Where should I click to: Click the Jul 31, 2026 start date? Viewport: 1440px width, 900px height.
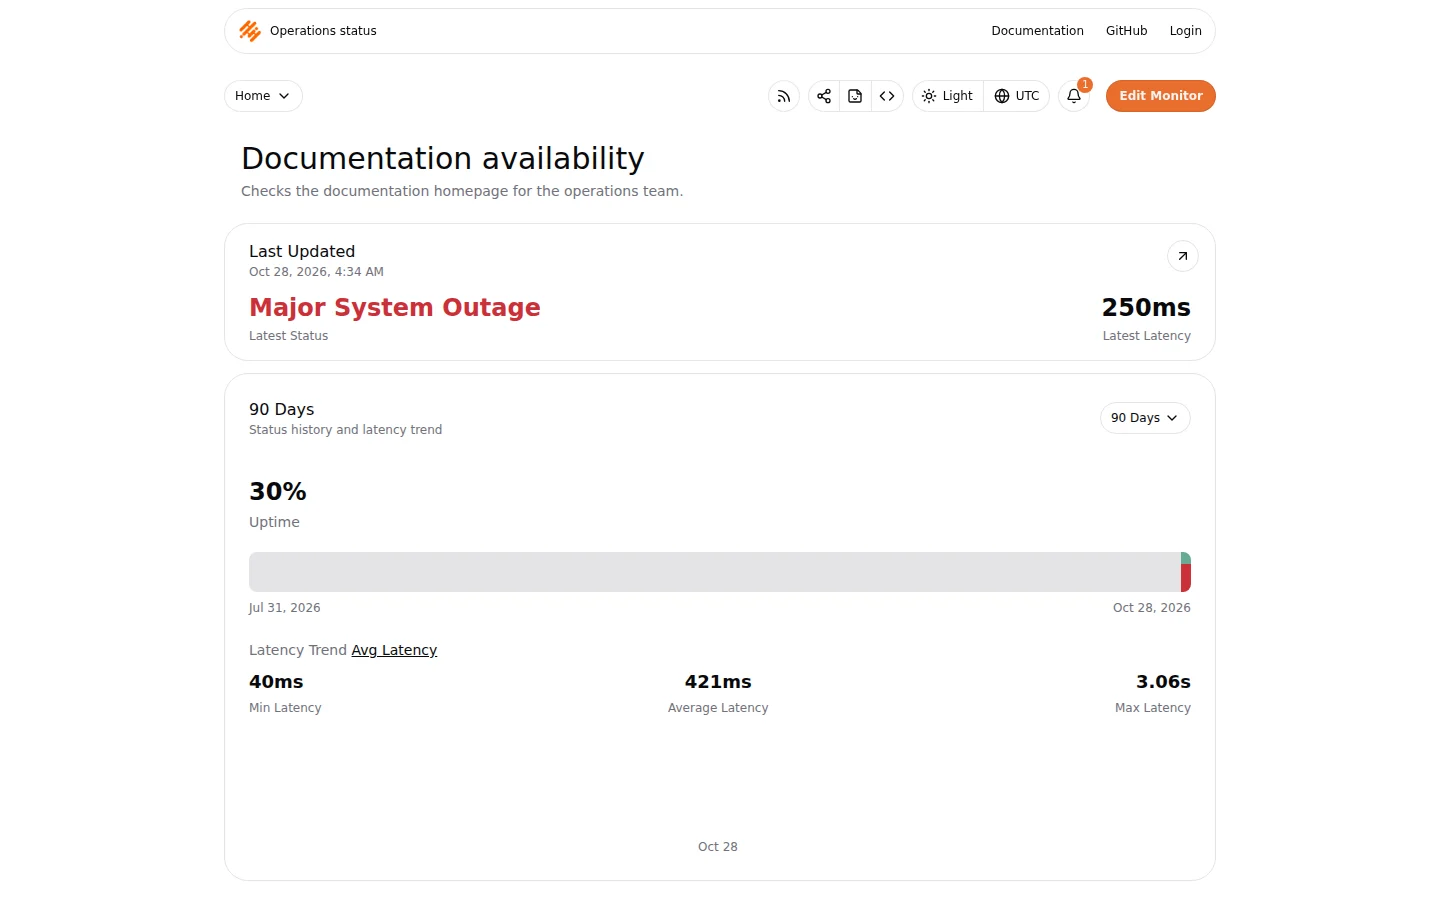(x=285, y=608)
